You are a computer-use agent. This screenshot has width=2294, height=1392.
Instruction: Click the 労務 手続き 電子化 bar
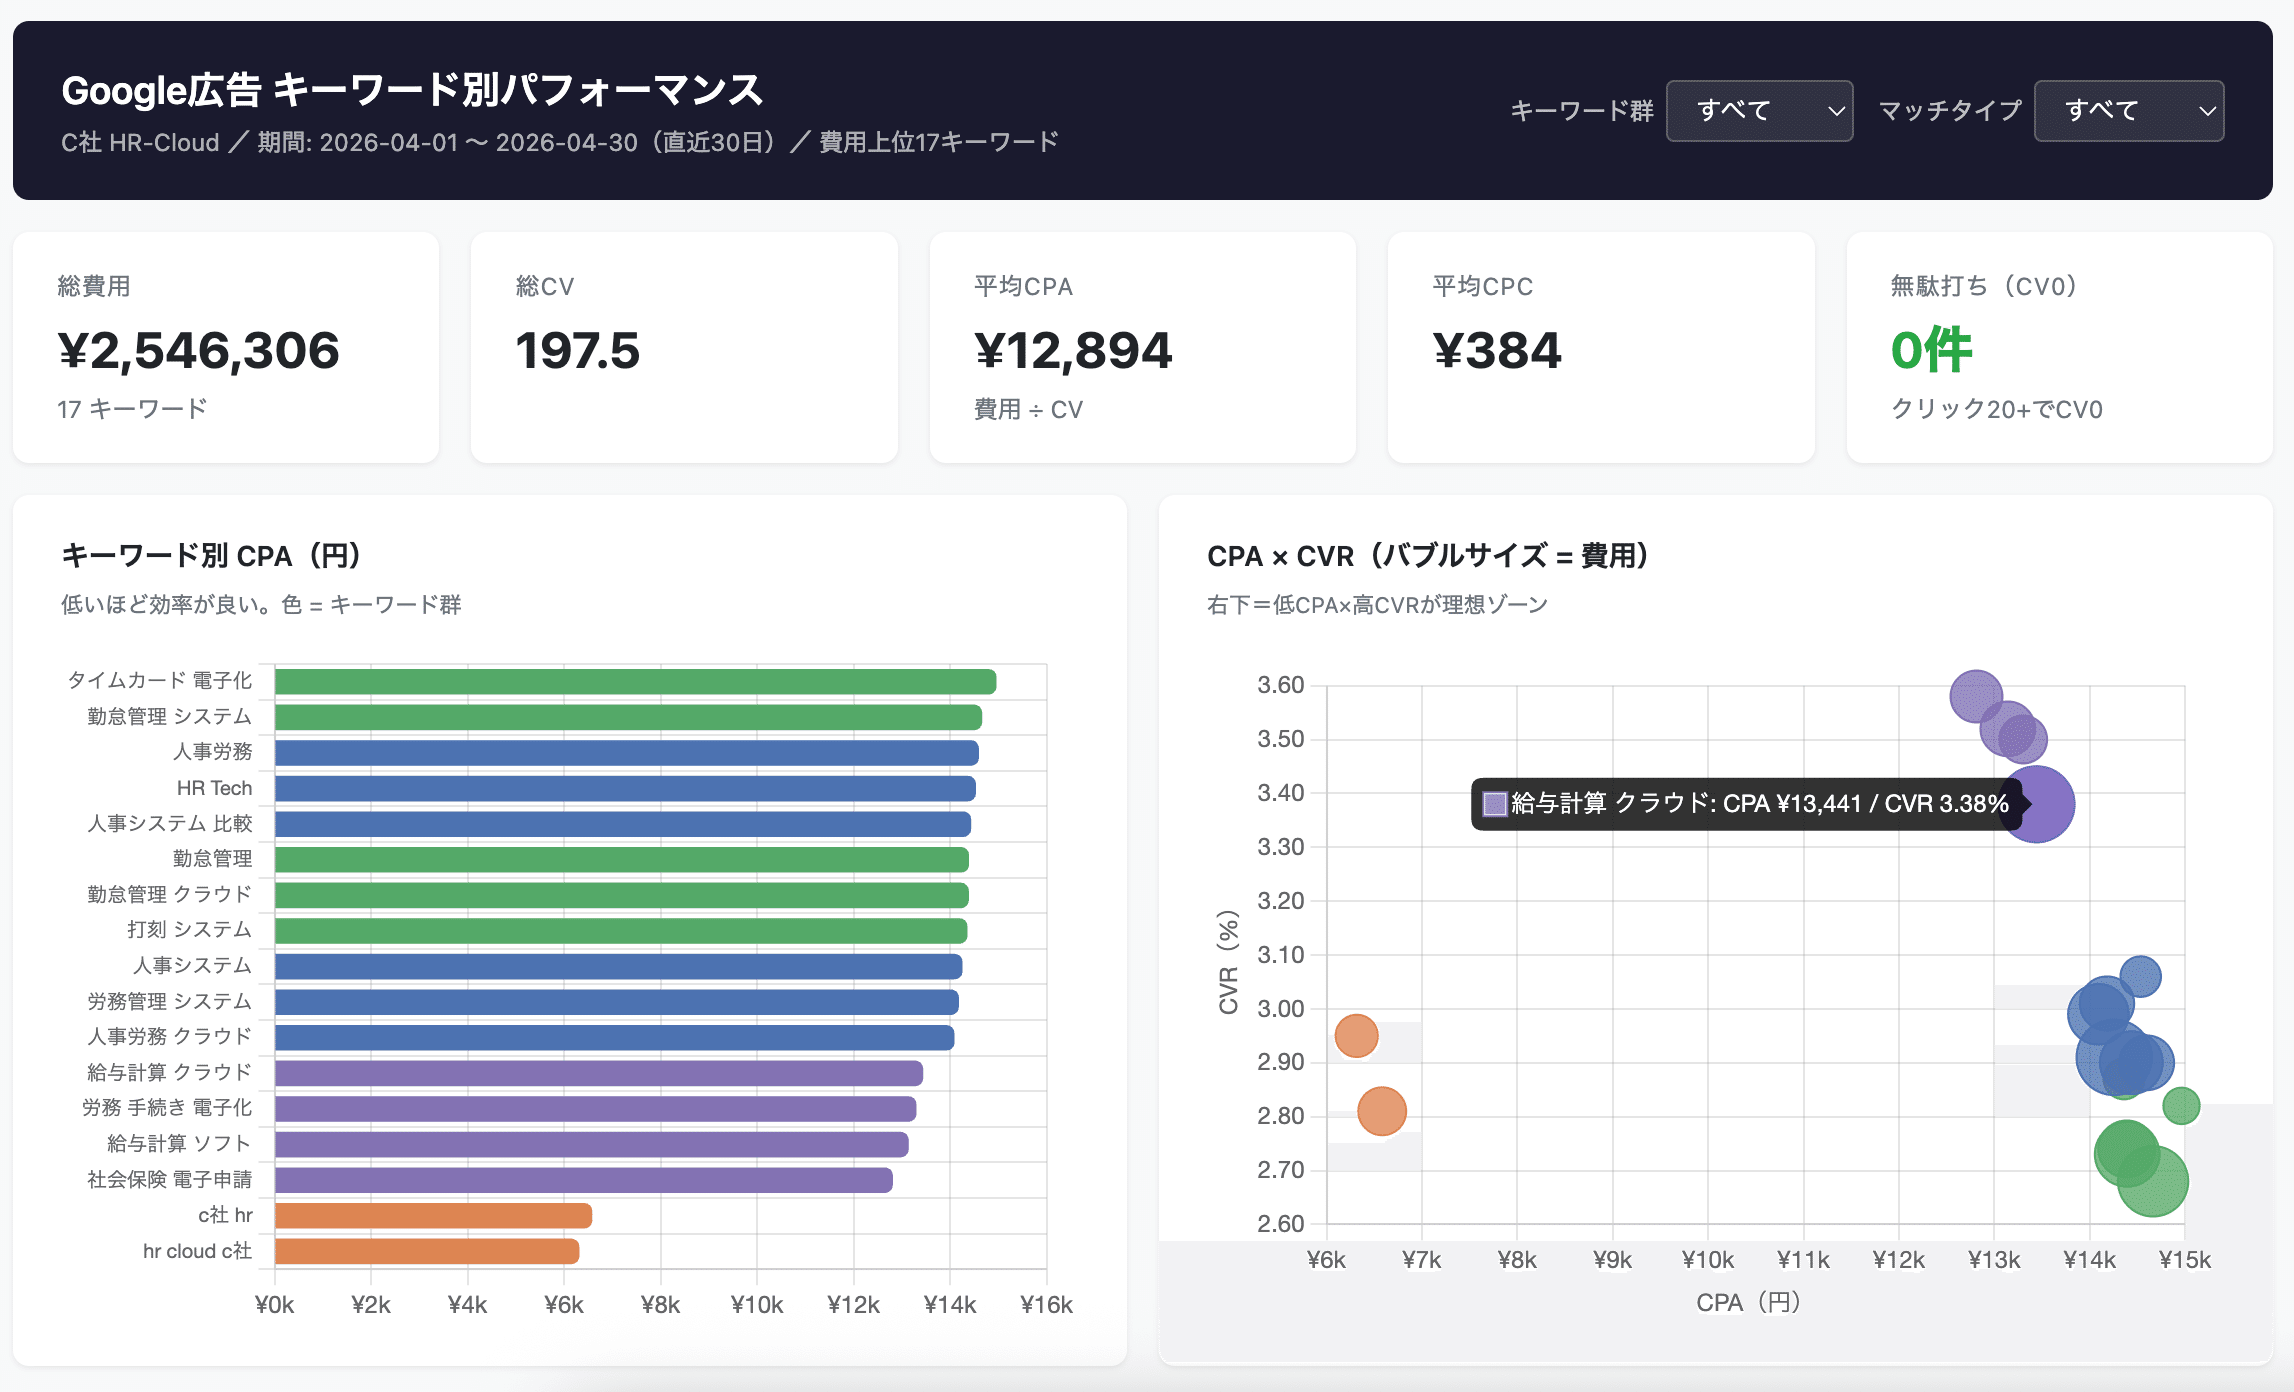[596, 1109]
